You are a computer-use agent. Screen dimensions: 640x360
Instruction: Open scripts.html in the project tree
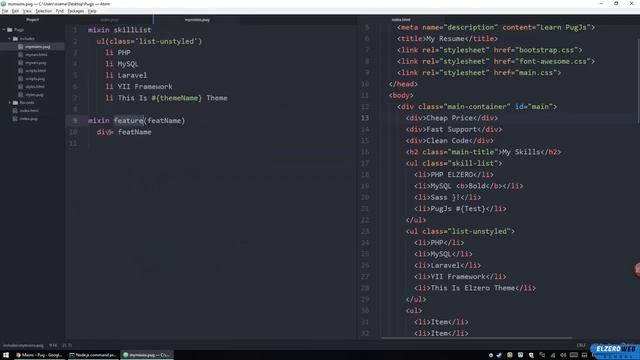pyautogui.click(x=36, y=71)
